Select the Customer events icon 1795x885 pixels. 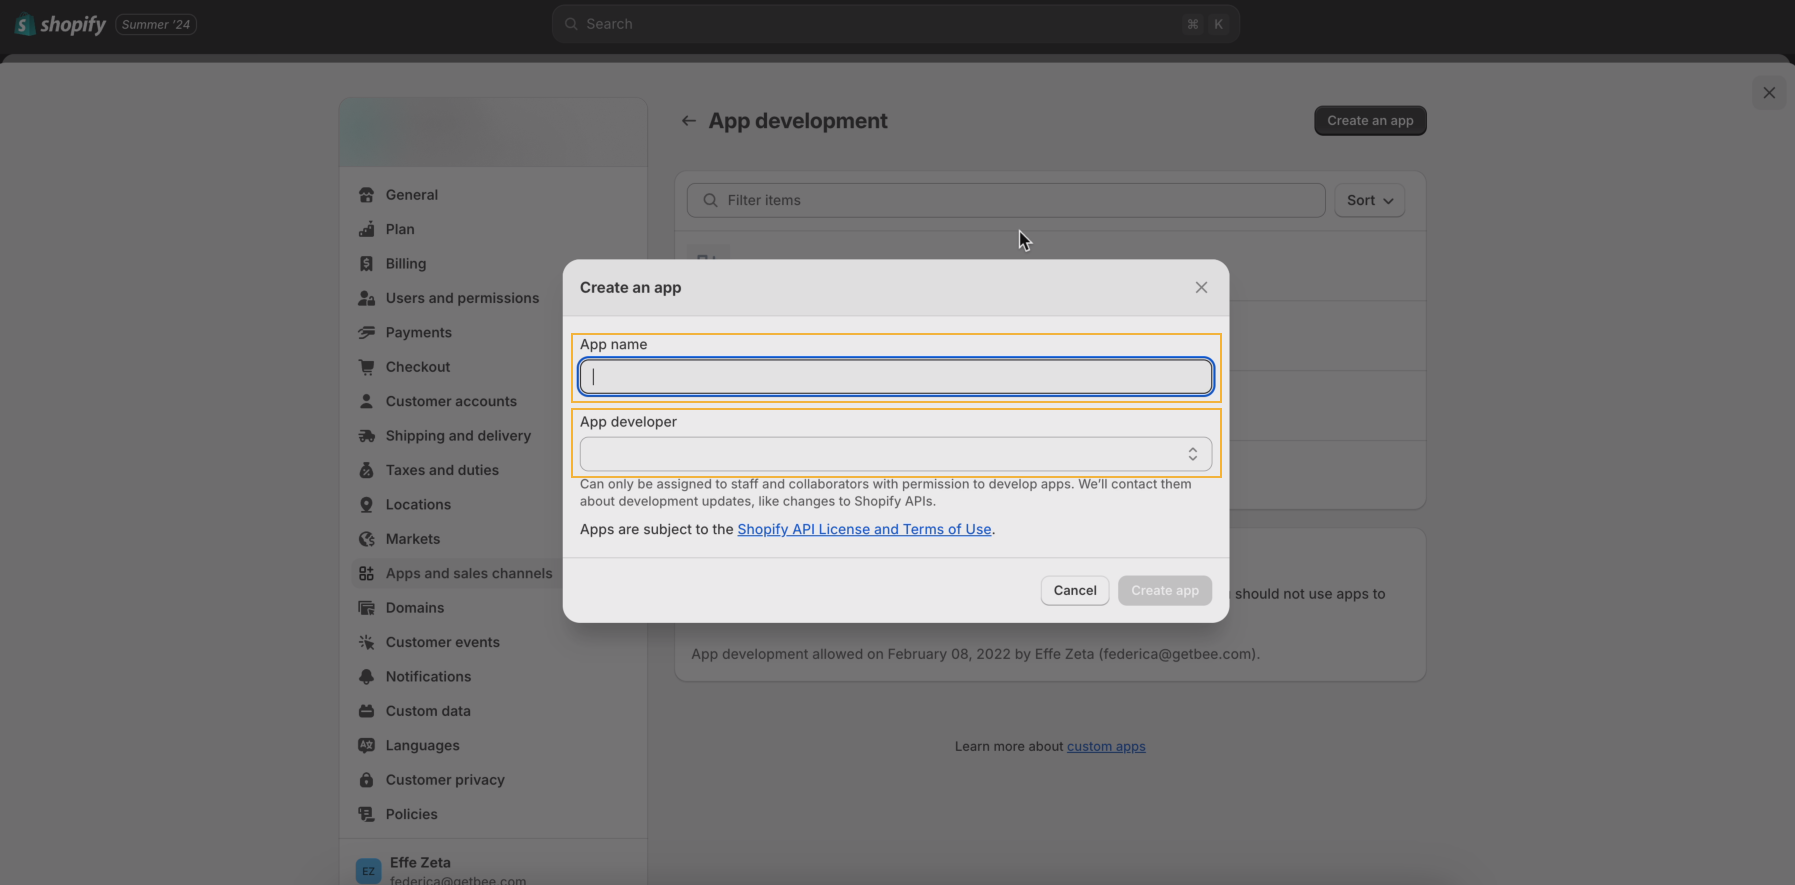[x=366, y=642]
